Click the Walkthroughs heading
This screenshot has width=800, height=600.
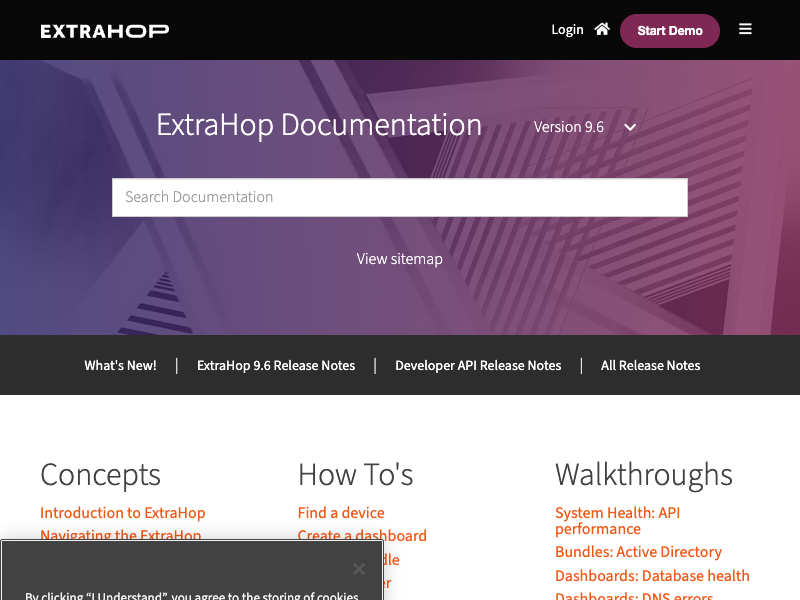pos(644,474)
